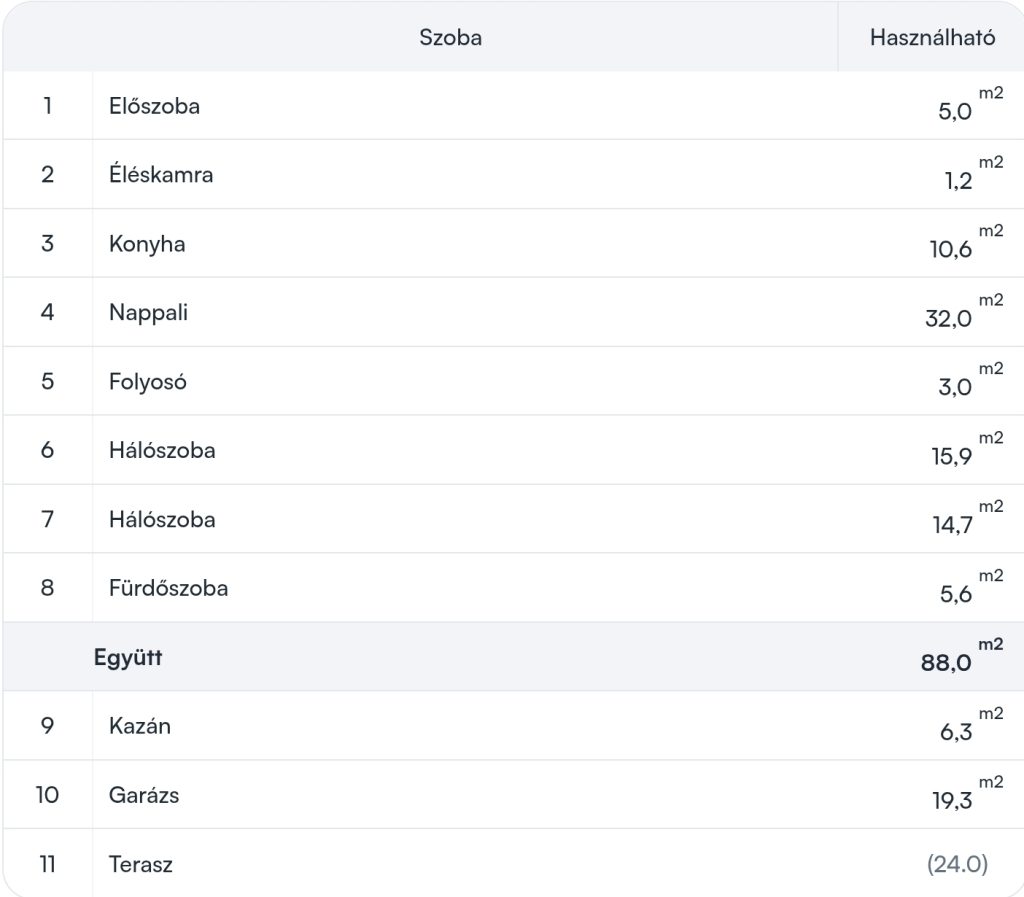
Task: Select the Fürdőszoba row
Action: (x=513, y=588)
